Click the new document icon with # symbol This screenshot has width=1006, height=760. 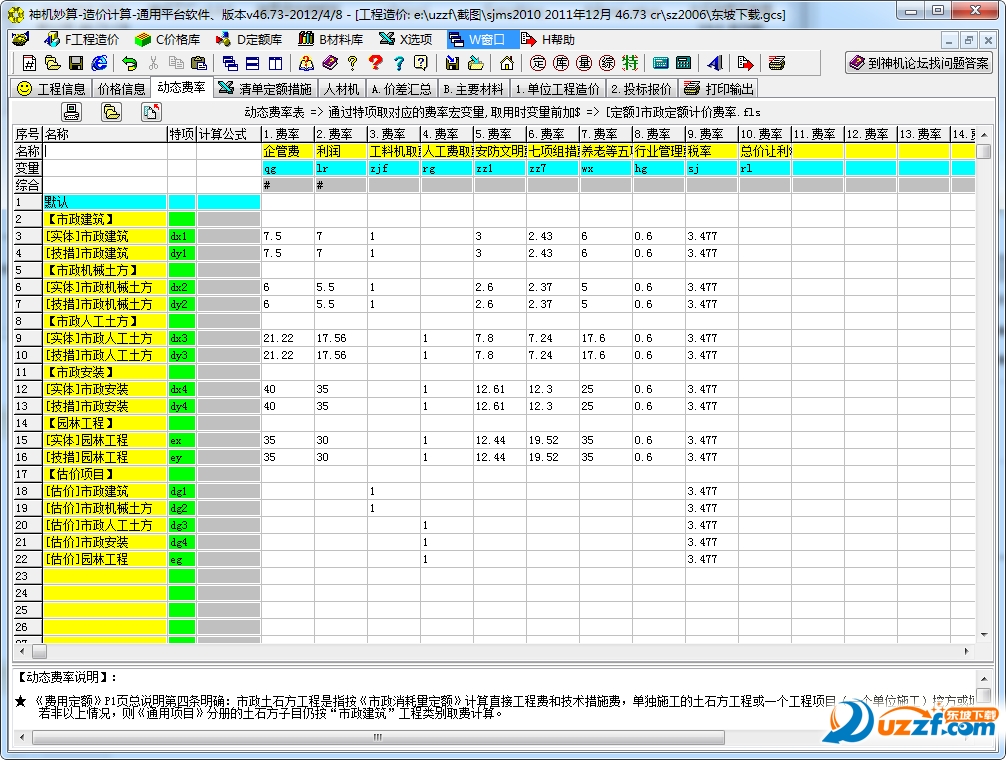pos(29,63)
